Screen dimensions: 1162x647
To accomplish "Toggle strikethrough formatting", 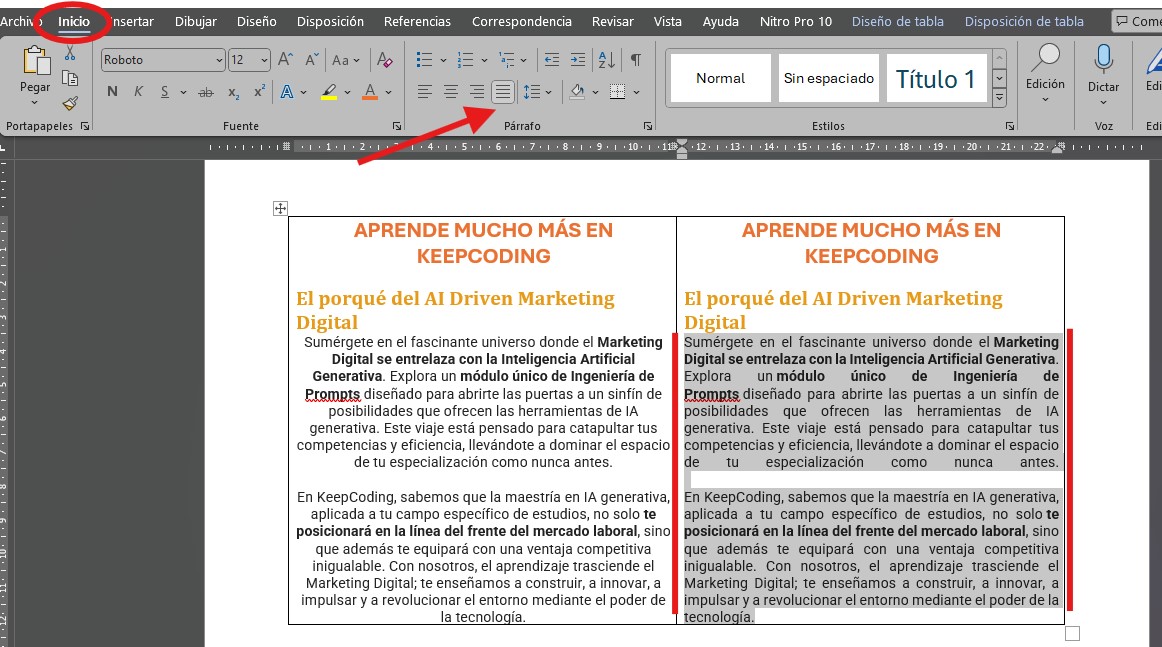I will coord(206,92).
